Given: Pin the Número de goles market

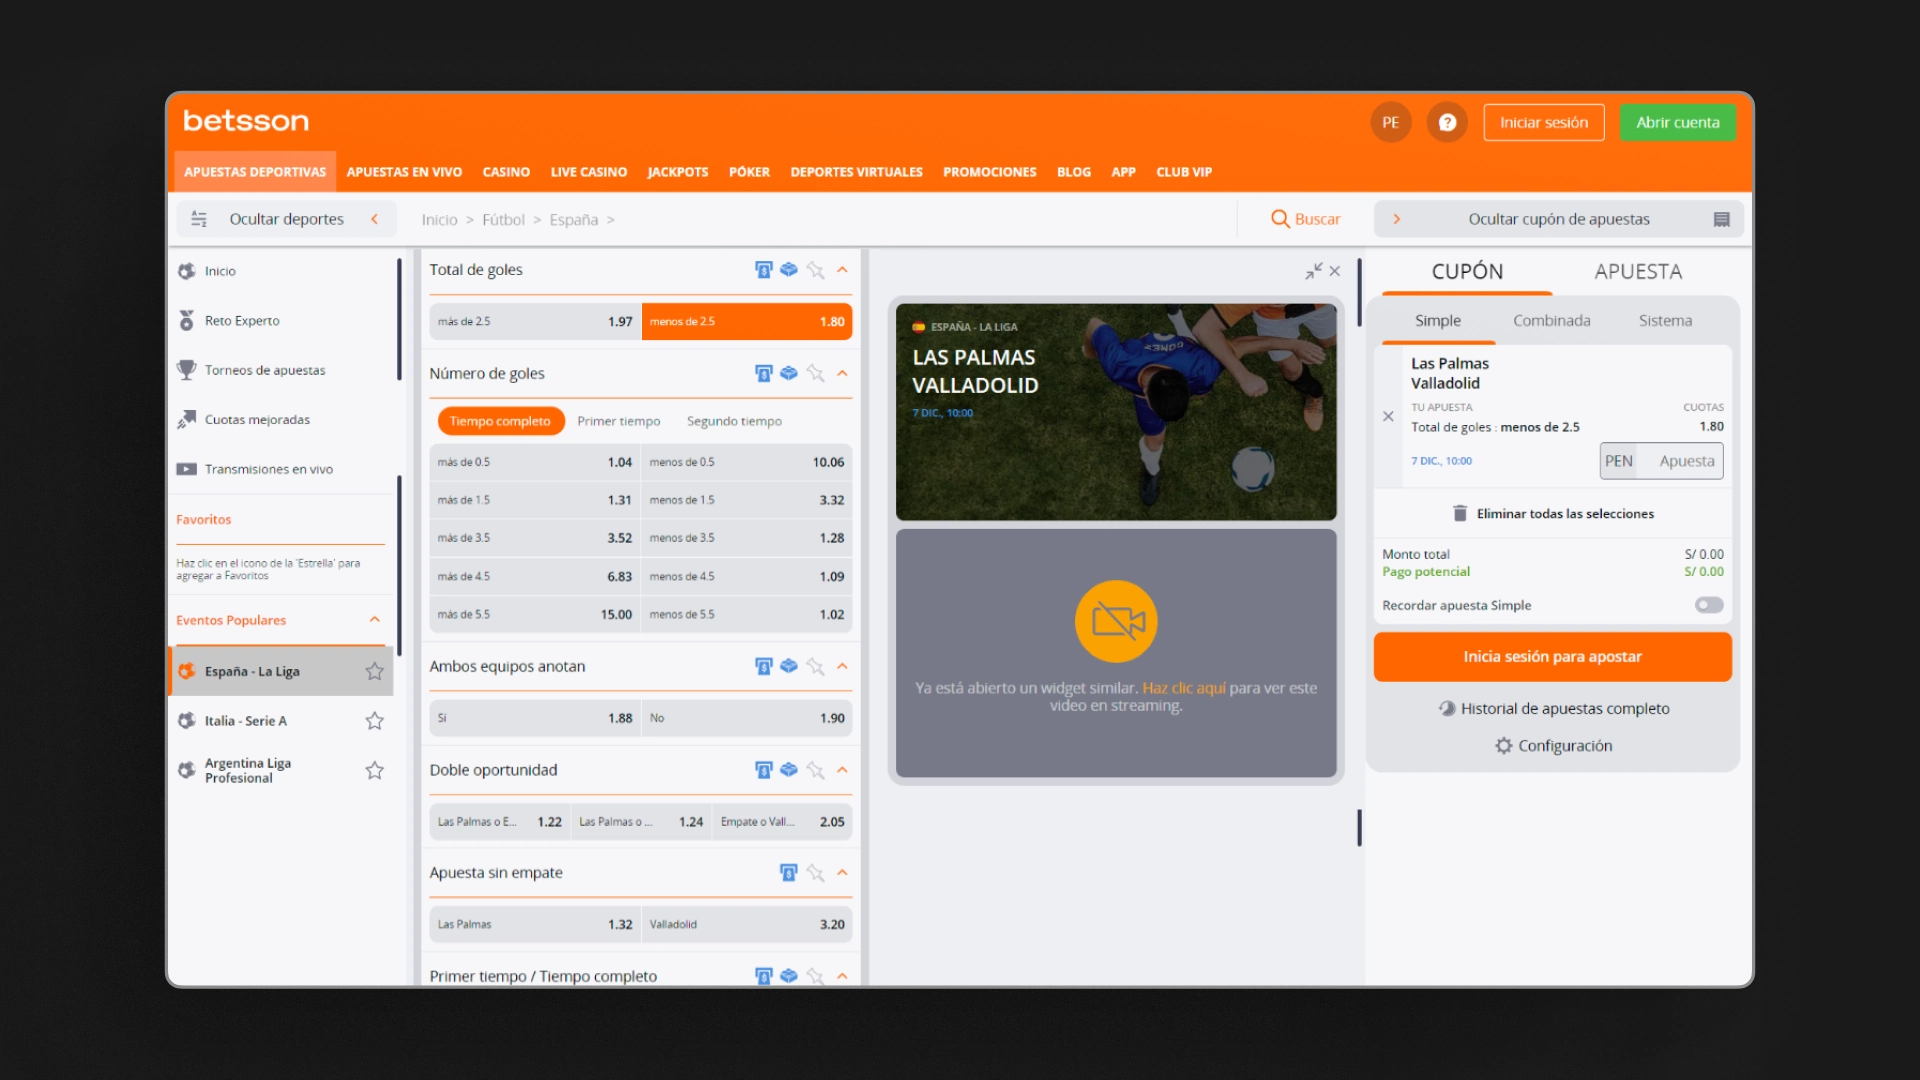Looking at the screenshot, I should point(815,373).
